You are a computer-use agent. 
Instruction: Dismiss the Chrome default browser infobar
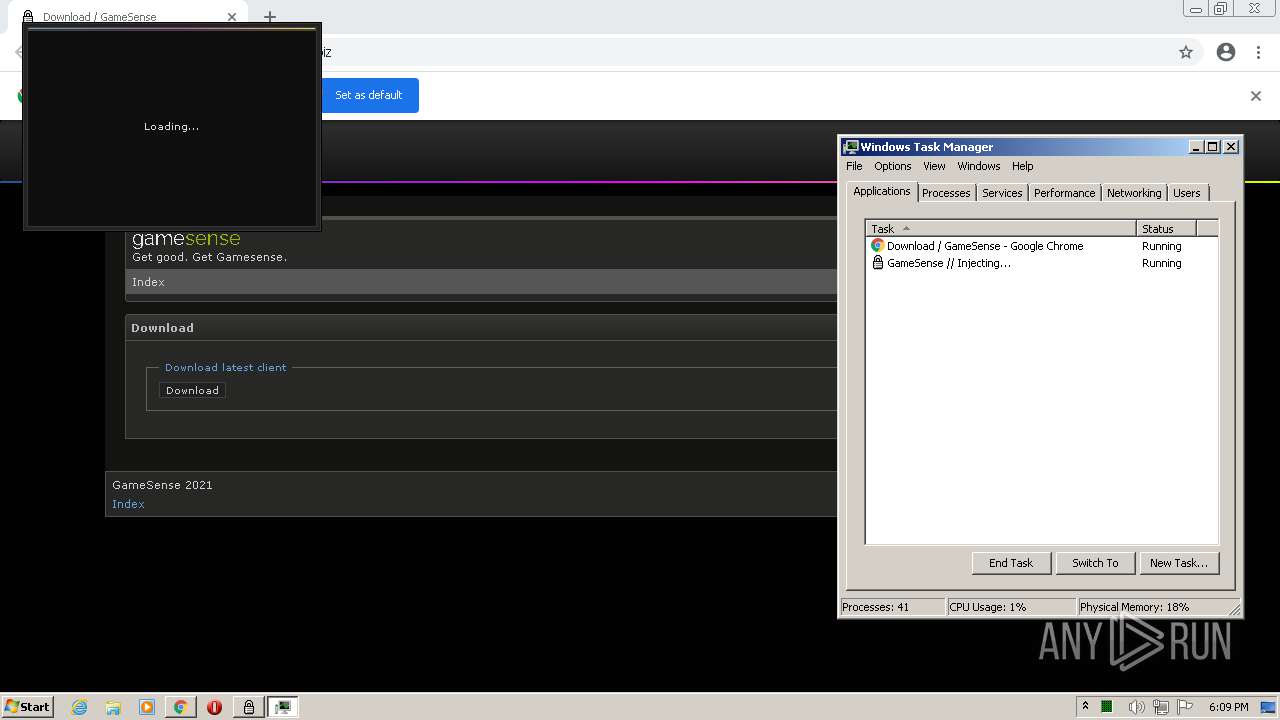(x=1256, y=96)
